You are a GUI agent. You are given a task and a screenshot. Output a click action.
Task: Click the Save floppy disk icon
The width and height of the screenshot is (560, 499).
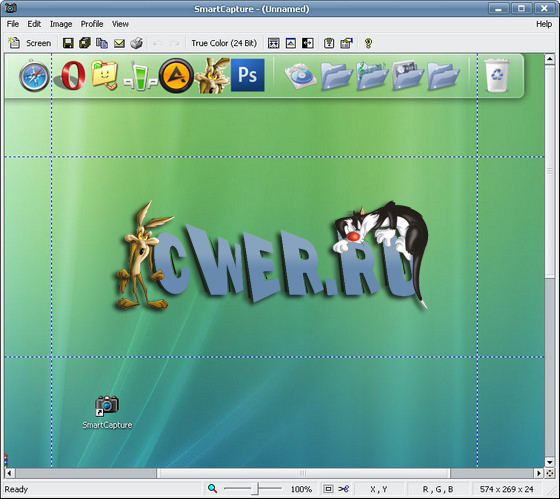pyautogui.click(x=68, y=43)
